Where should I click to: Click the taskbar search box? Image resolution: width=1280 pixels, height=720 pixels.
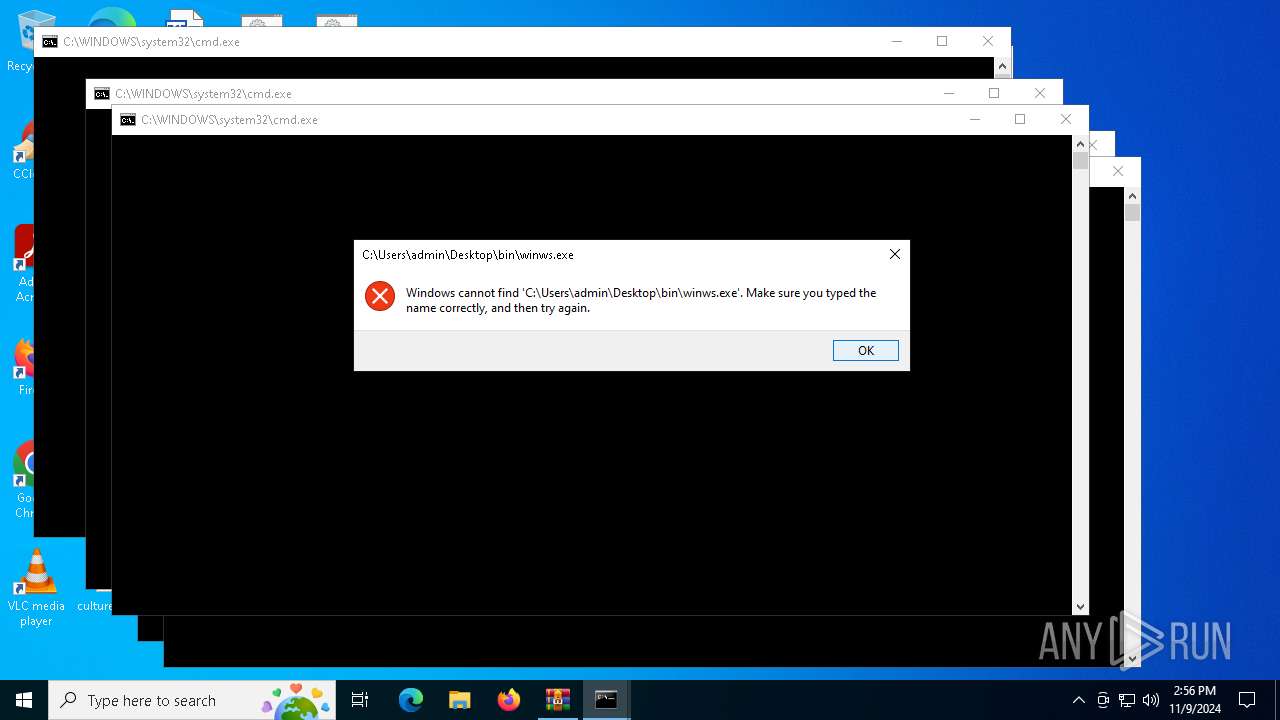click(x=192, y=700)
